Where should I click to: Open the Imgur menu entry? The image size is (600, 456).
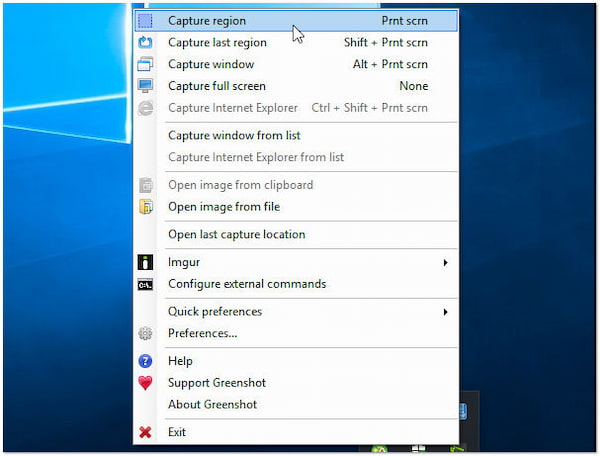296,262
